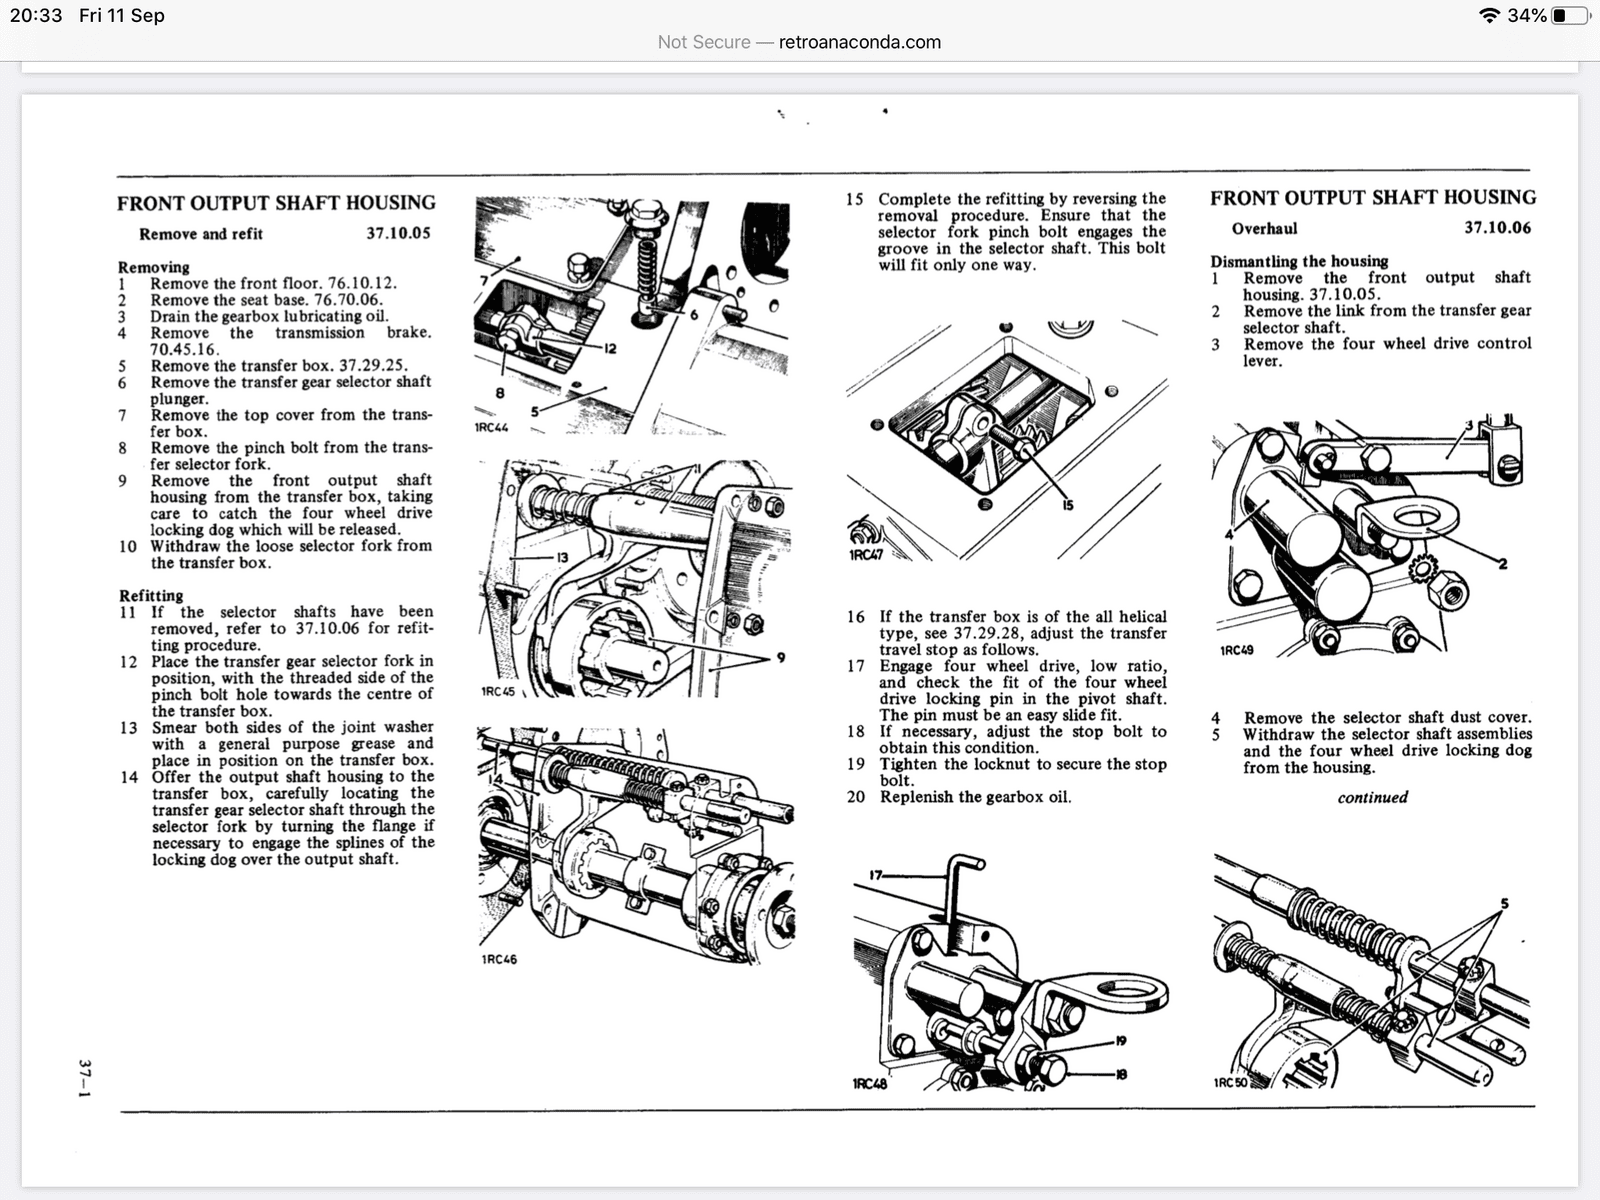The height and width of the screenshot is (1200, 1600).
Task: Tap step 8 Remove the pinch bolt
Action: 275,456
